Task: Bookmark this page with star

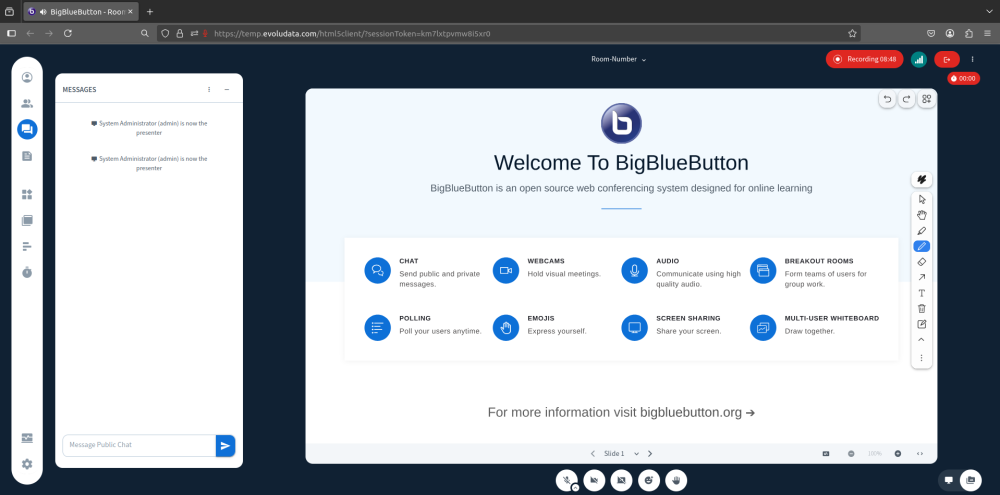Action: [852, 33]
